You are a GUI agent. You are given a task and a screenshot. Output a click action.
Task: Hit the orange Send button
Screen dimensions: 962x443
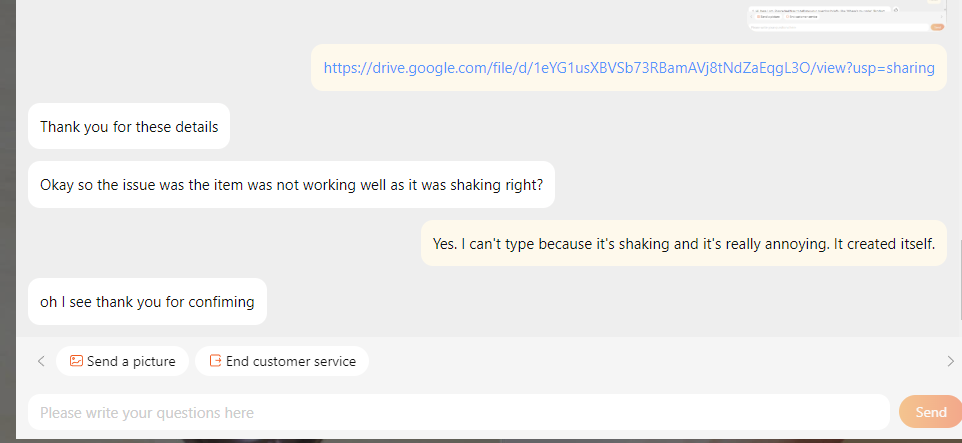pyautogui.click(x=930, y=412)
